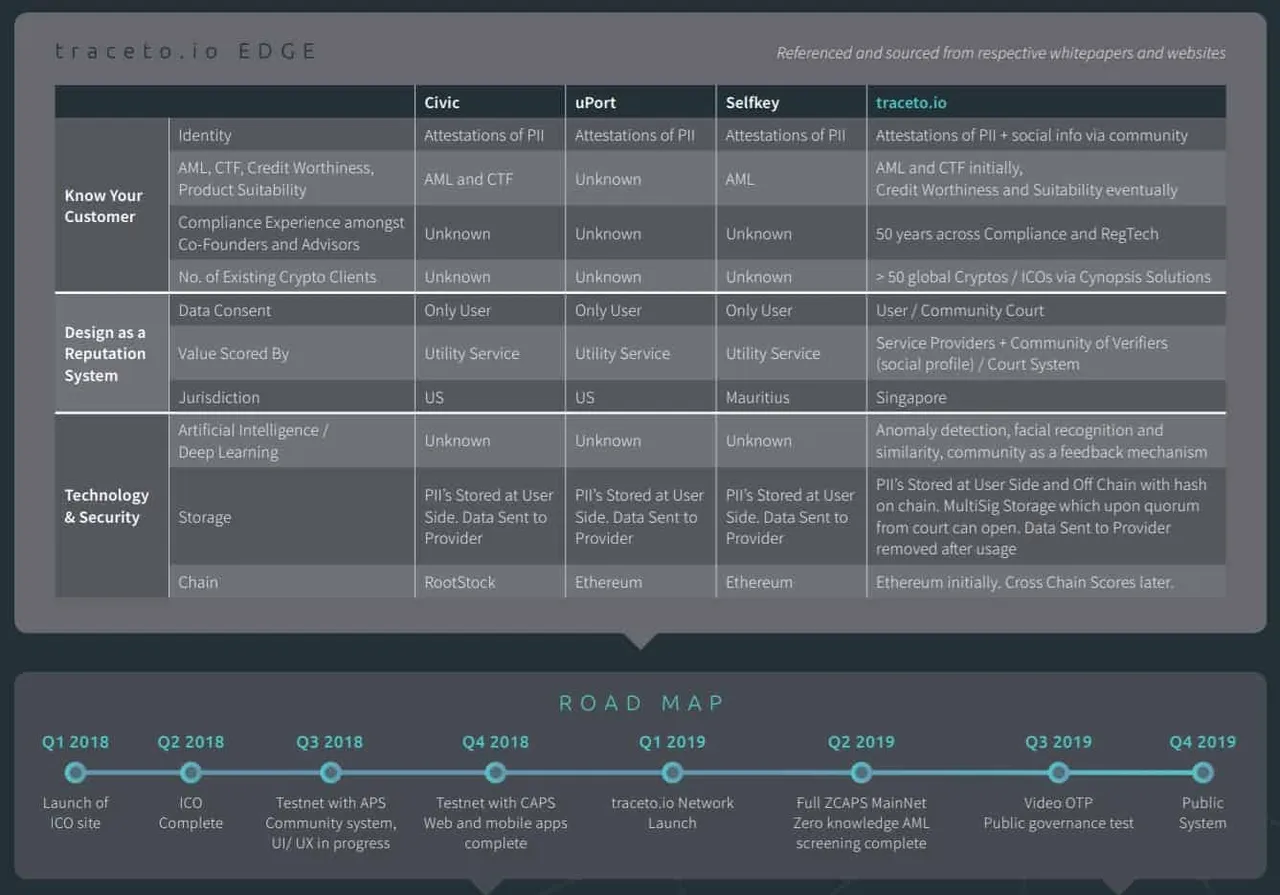The width and height of the screenshot is (1280, 895).
Task: Click the 'Data Consent' row label
Action: (x=224, y=310)
